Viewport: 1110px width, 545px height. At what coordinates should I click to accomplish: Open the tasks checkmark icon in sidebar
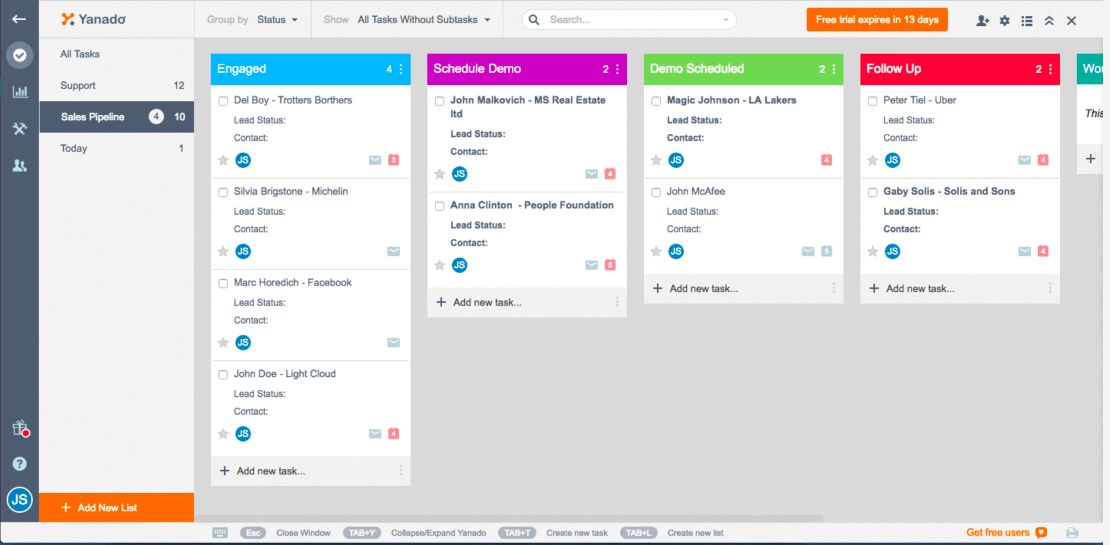click(x=20, y=55)
